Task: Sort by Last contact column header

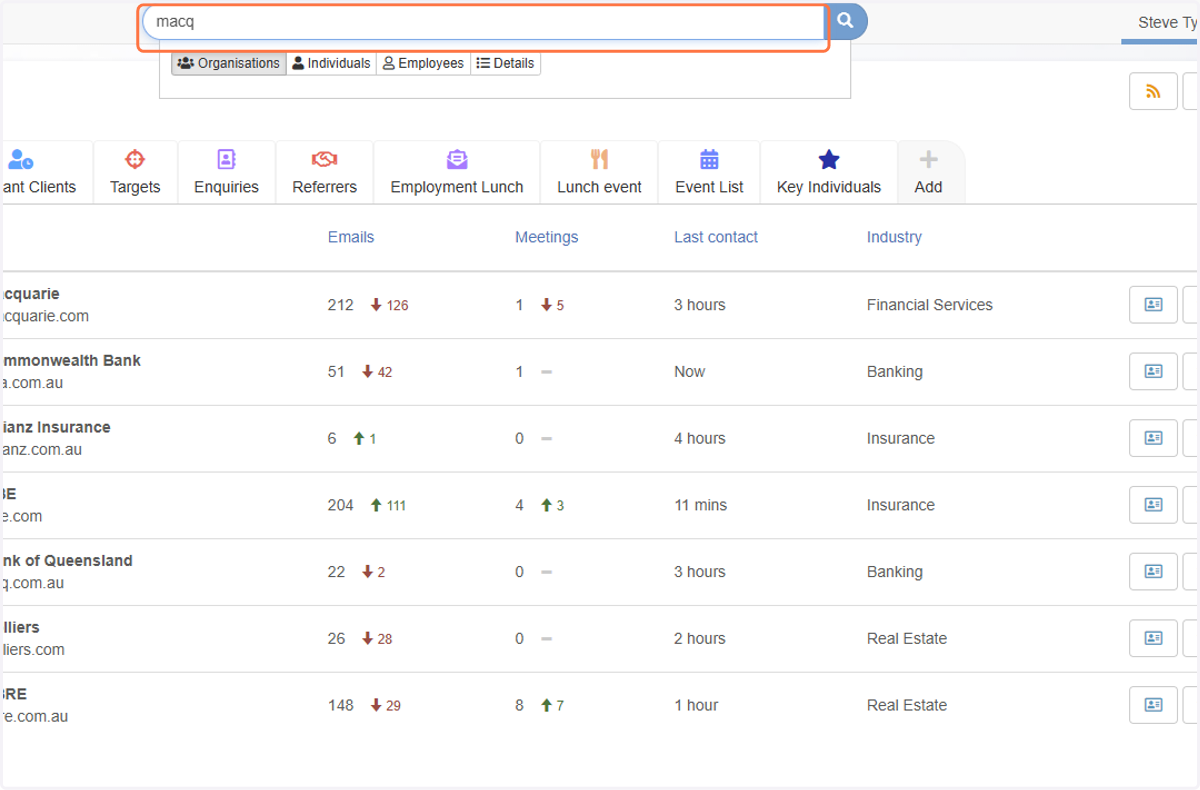Action: click(x=716, y=237)
